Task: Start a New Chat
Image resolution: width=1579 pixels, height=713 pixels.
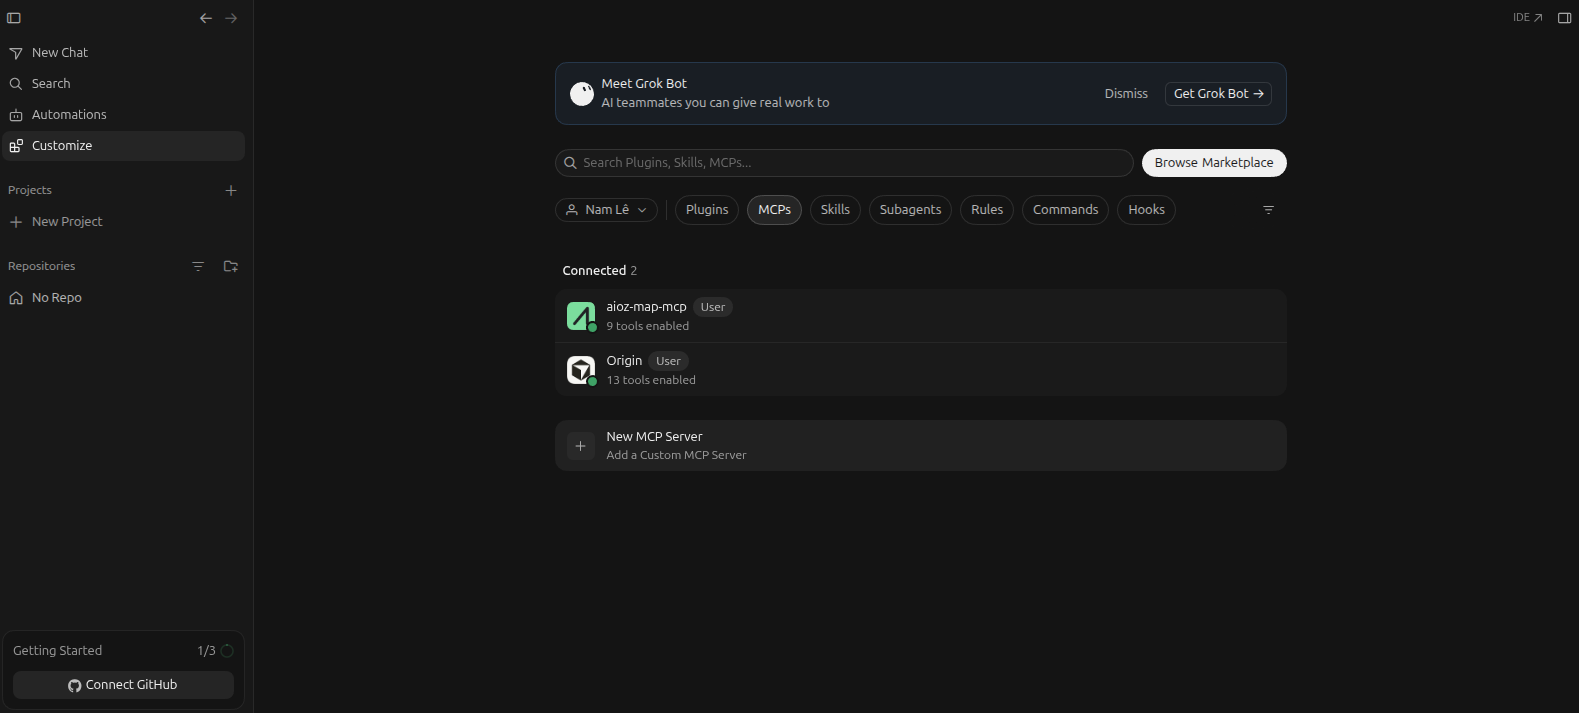Action: click(x=123, y=53)
